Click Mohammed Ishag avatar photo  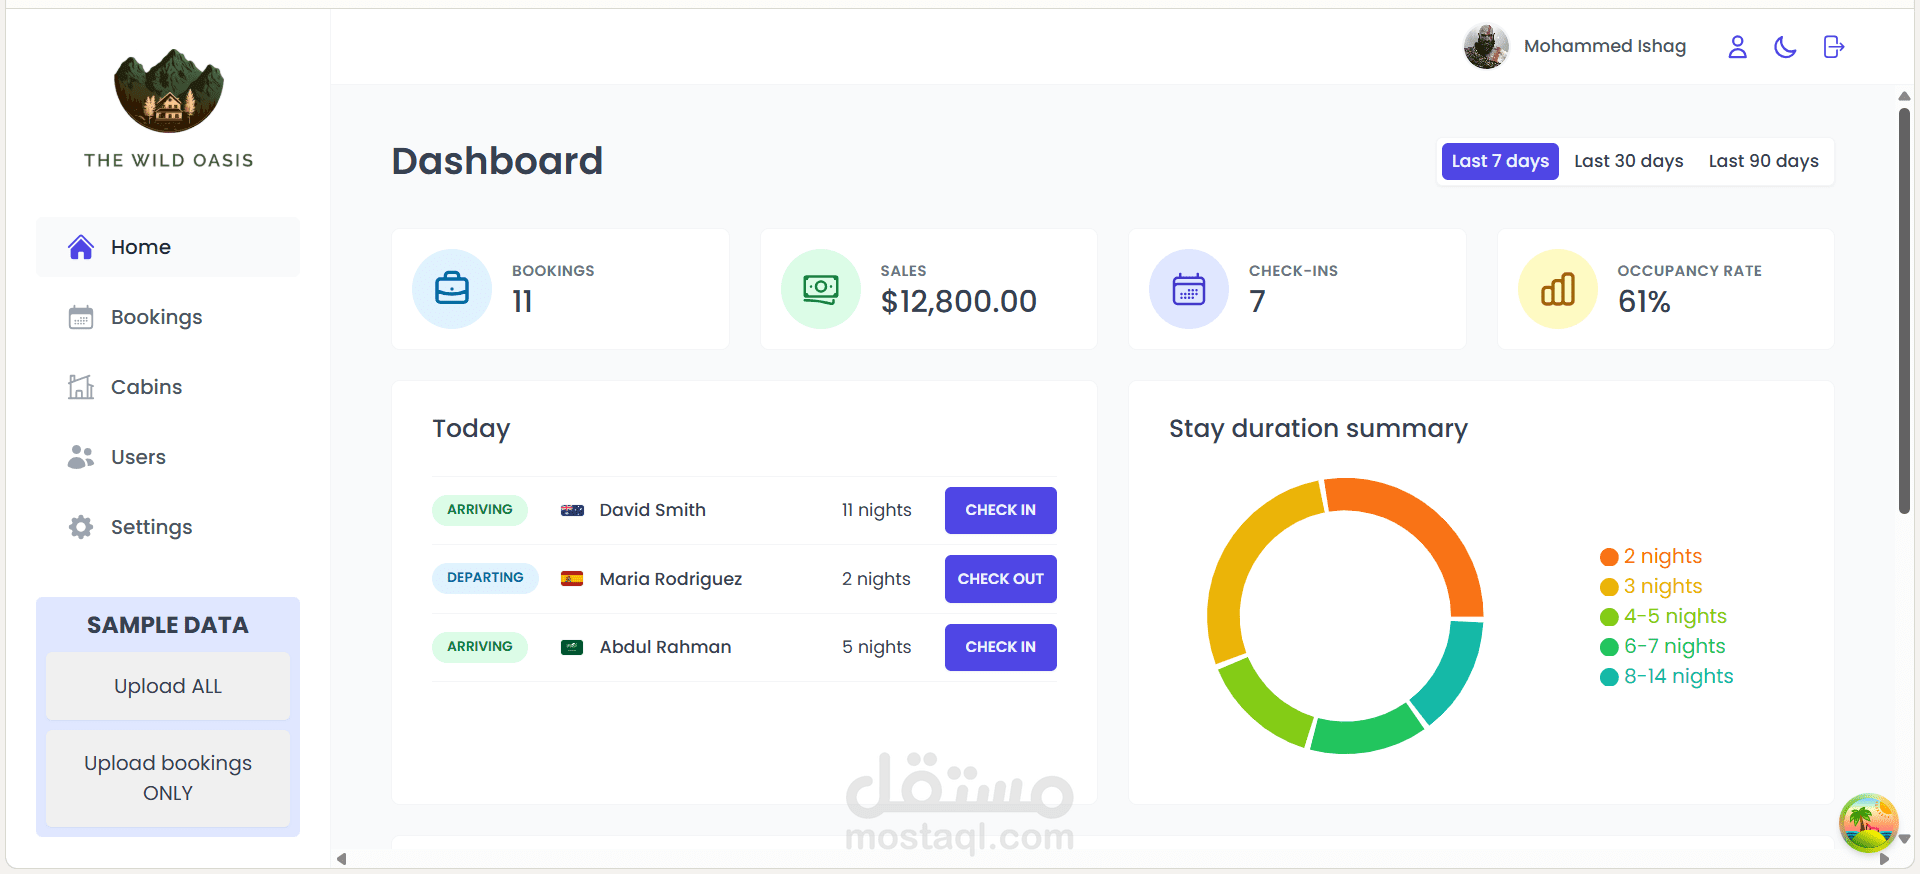point(1486,46)
